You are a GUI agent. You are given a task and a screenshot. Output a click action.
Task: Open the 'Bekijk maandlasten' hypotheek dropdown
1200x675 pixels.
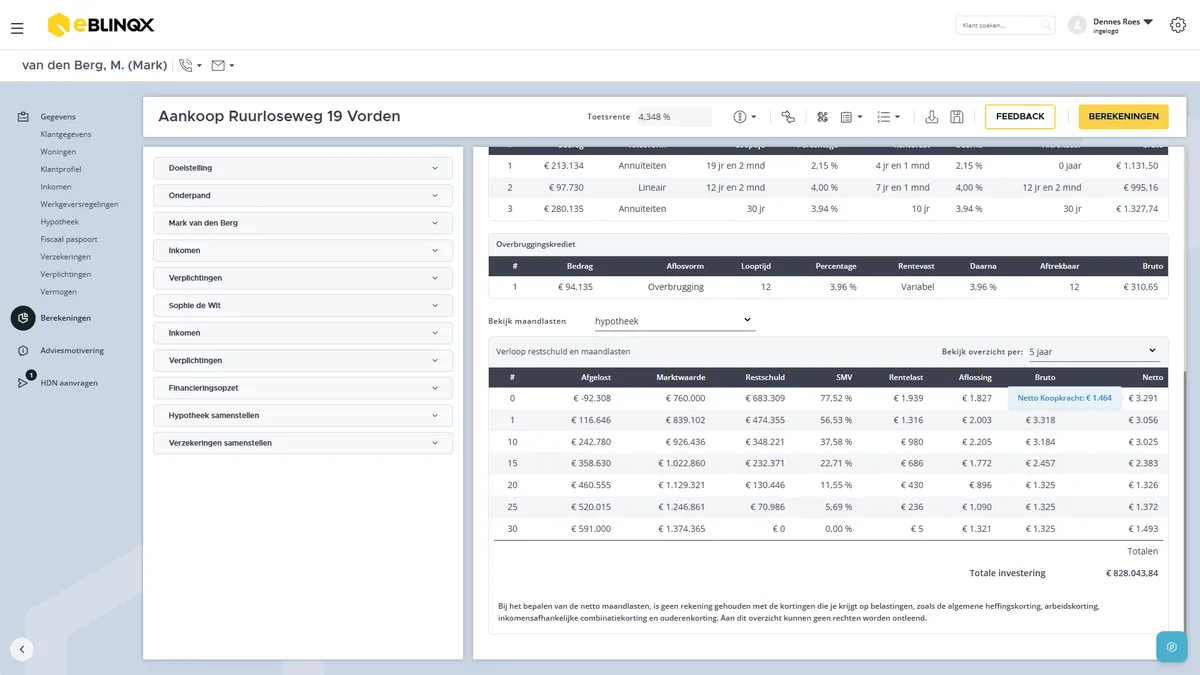673,321
